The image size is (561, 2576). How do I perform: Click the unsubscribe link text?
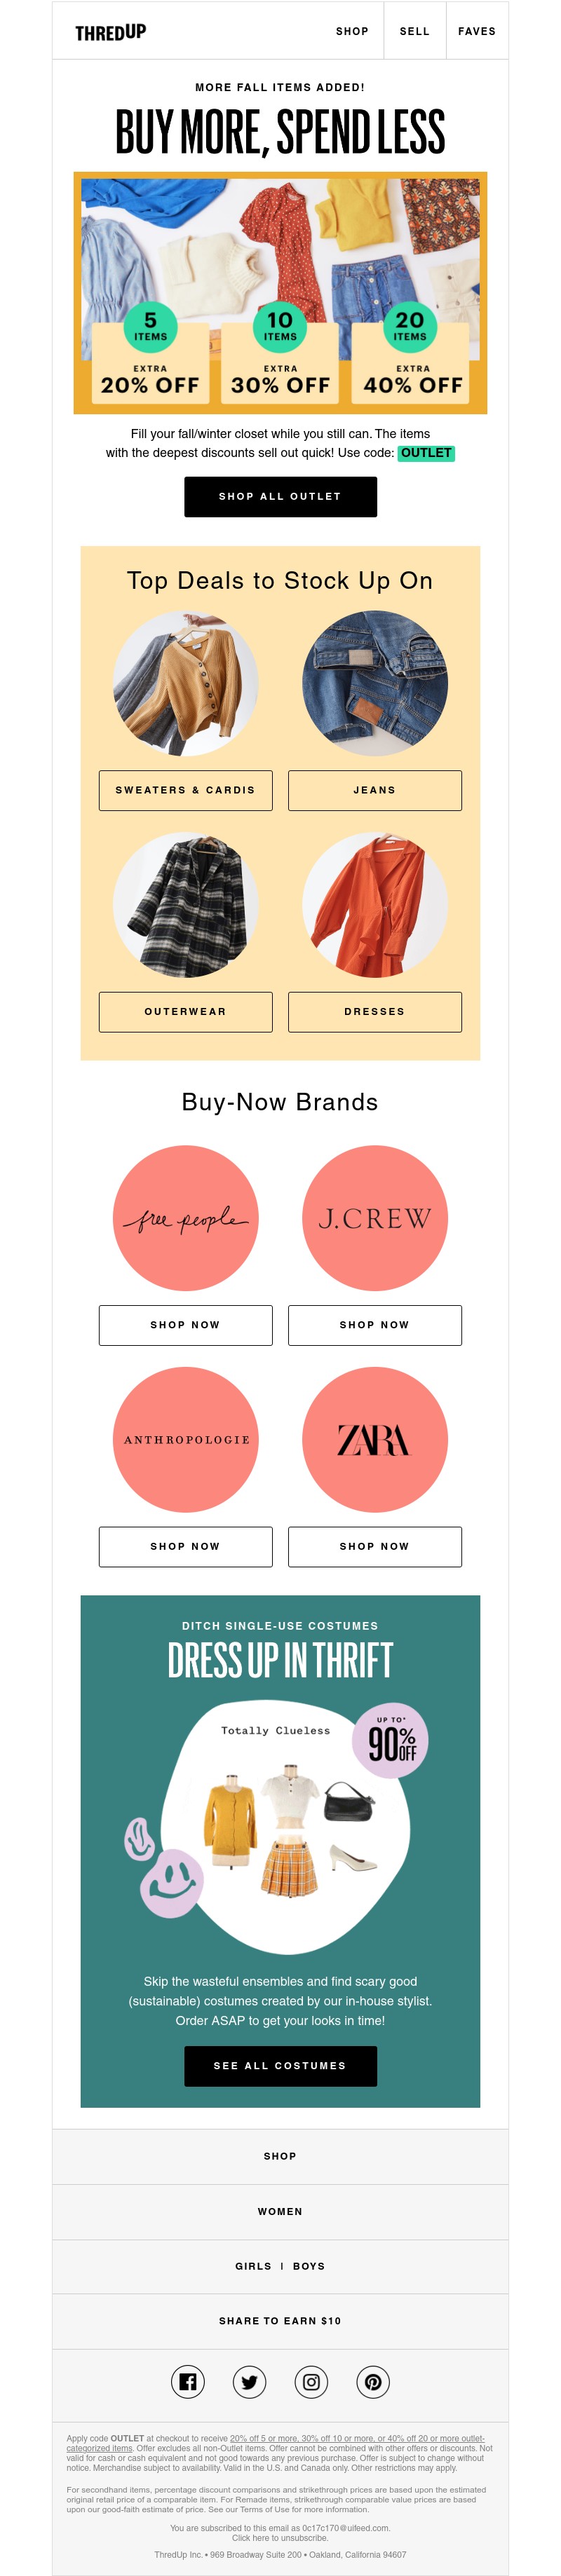pos(280,2538)
